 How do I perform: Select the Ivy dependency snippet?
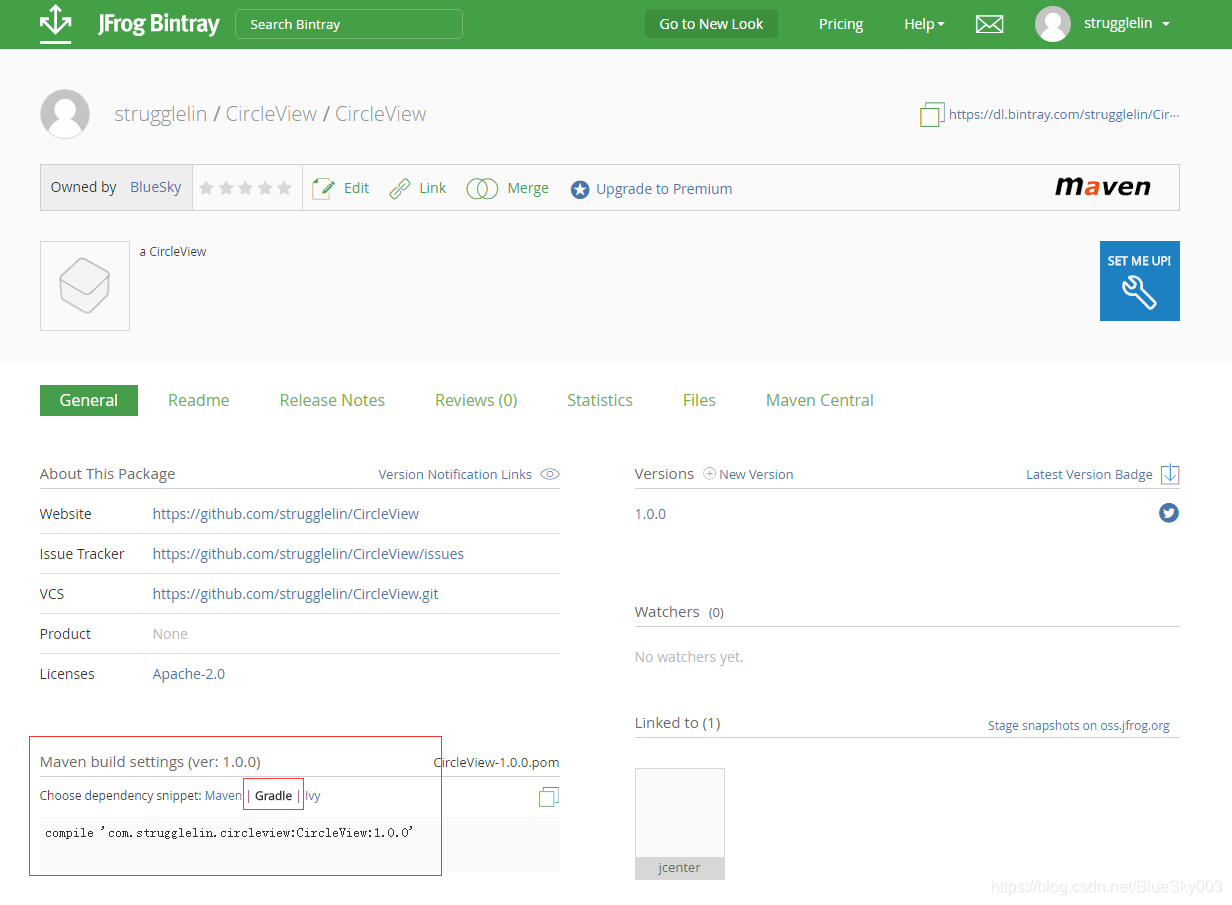click(x=313, y=796)
